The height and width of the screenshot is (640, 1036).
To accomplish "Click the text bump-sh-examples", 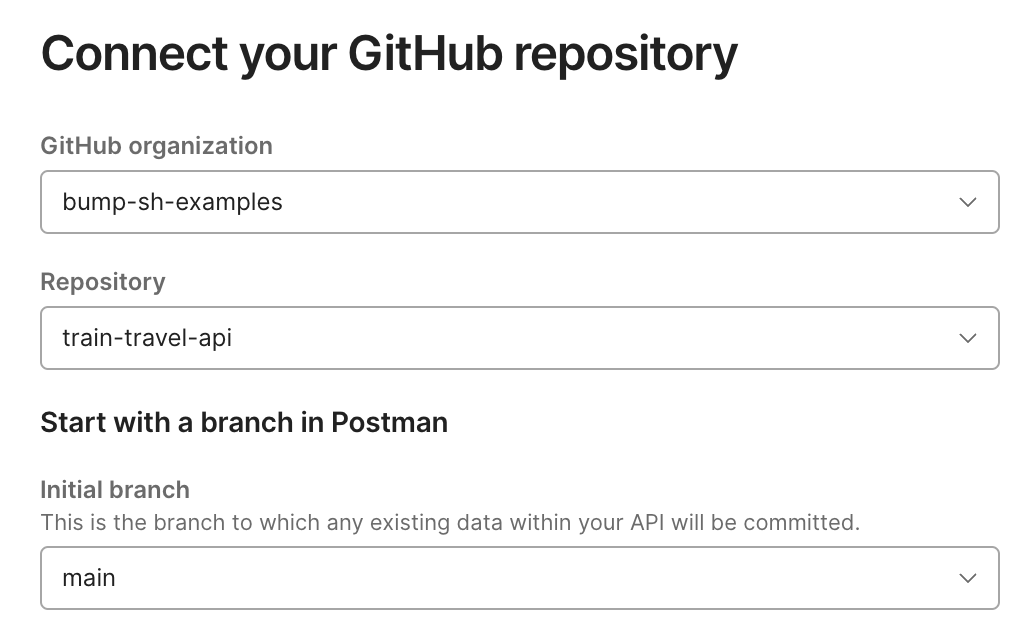I will click(172, 202).
